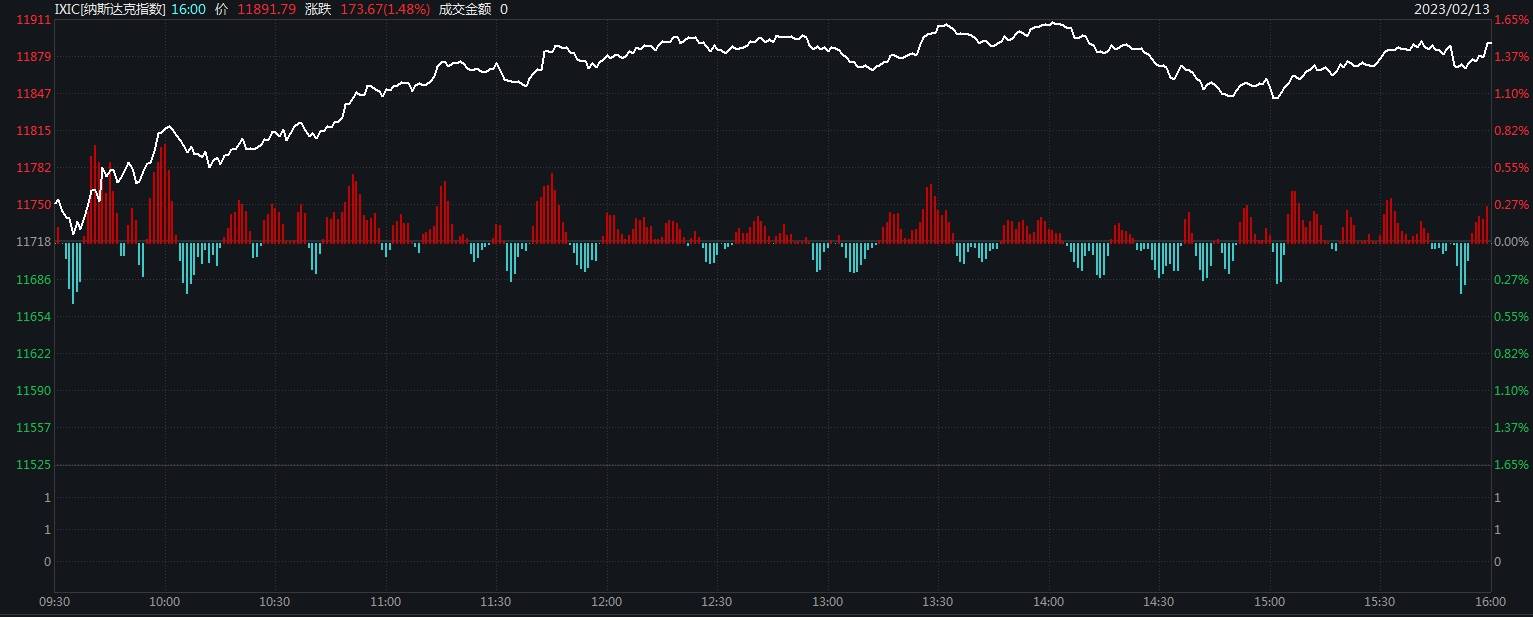Select the 14:30 time axis marker
This screenshot has height=617, width=1533.
[x=1158, y=602]
